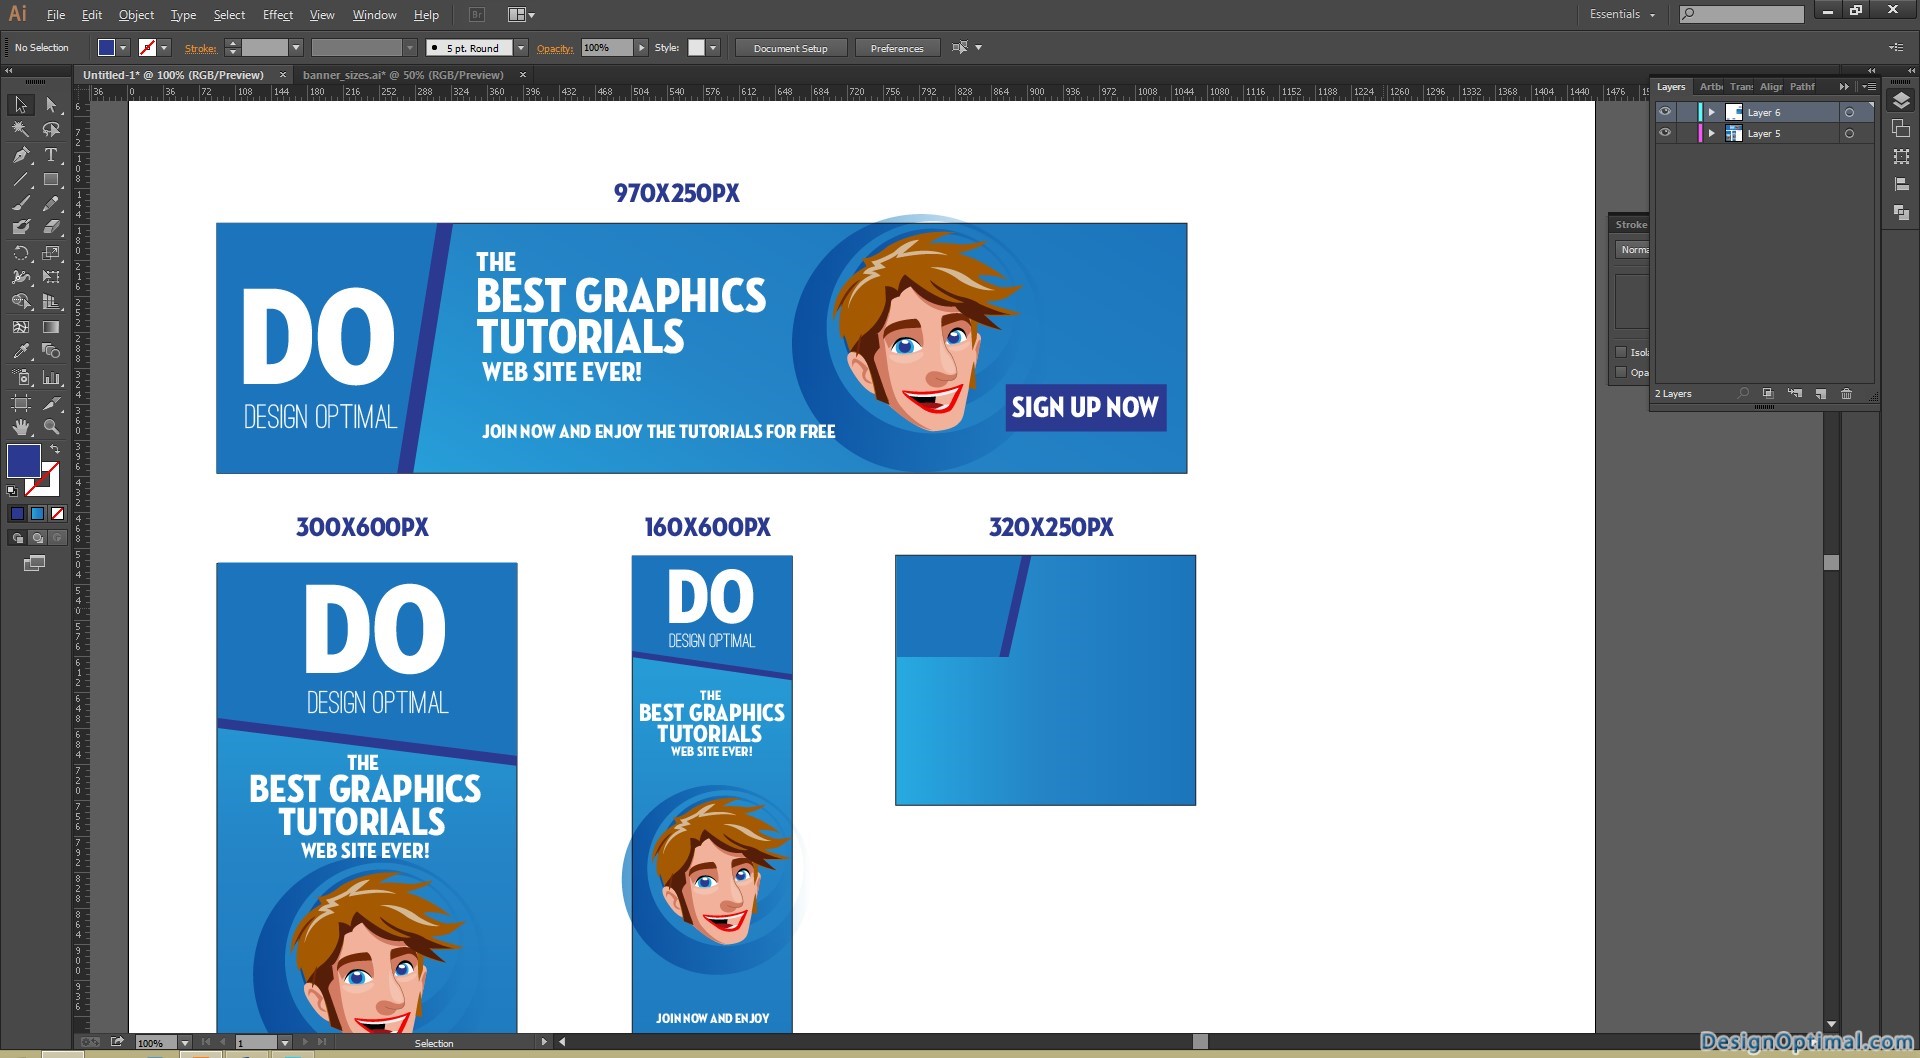Click the opacity 100% input field
Image resolution: width=1920 pixels, height=1058 pixels.
click(607, 48)
